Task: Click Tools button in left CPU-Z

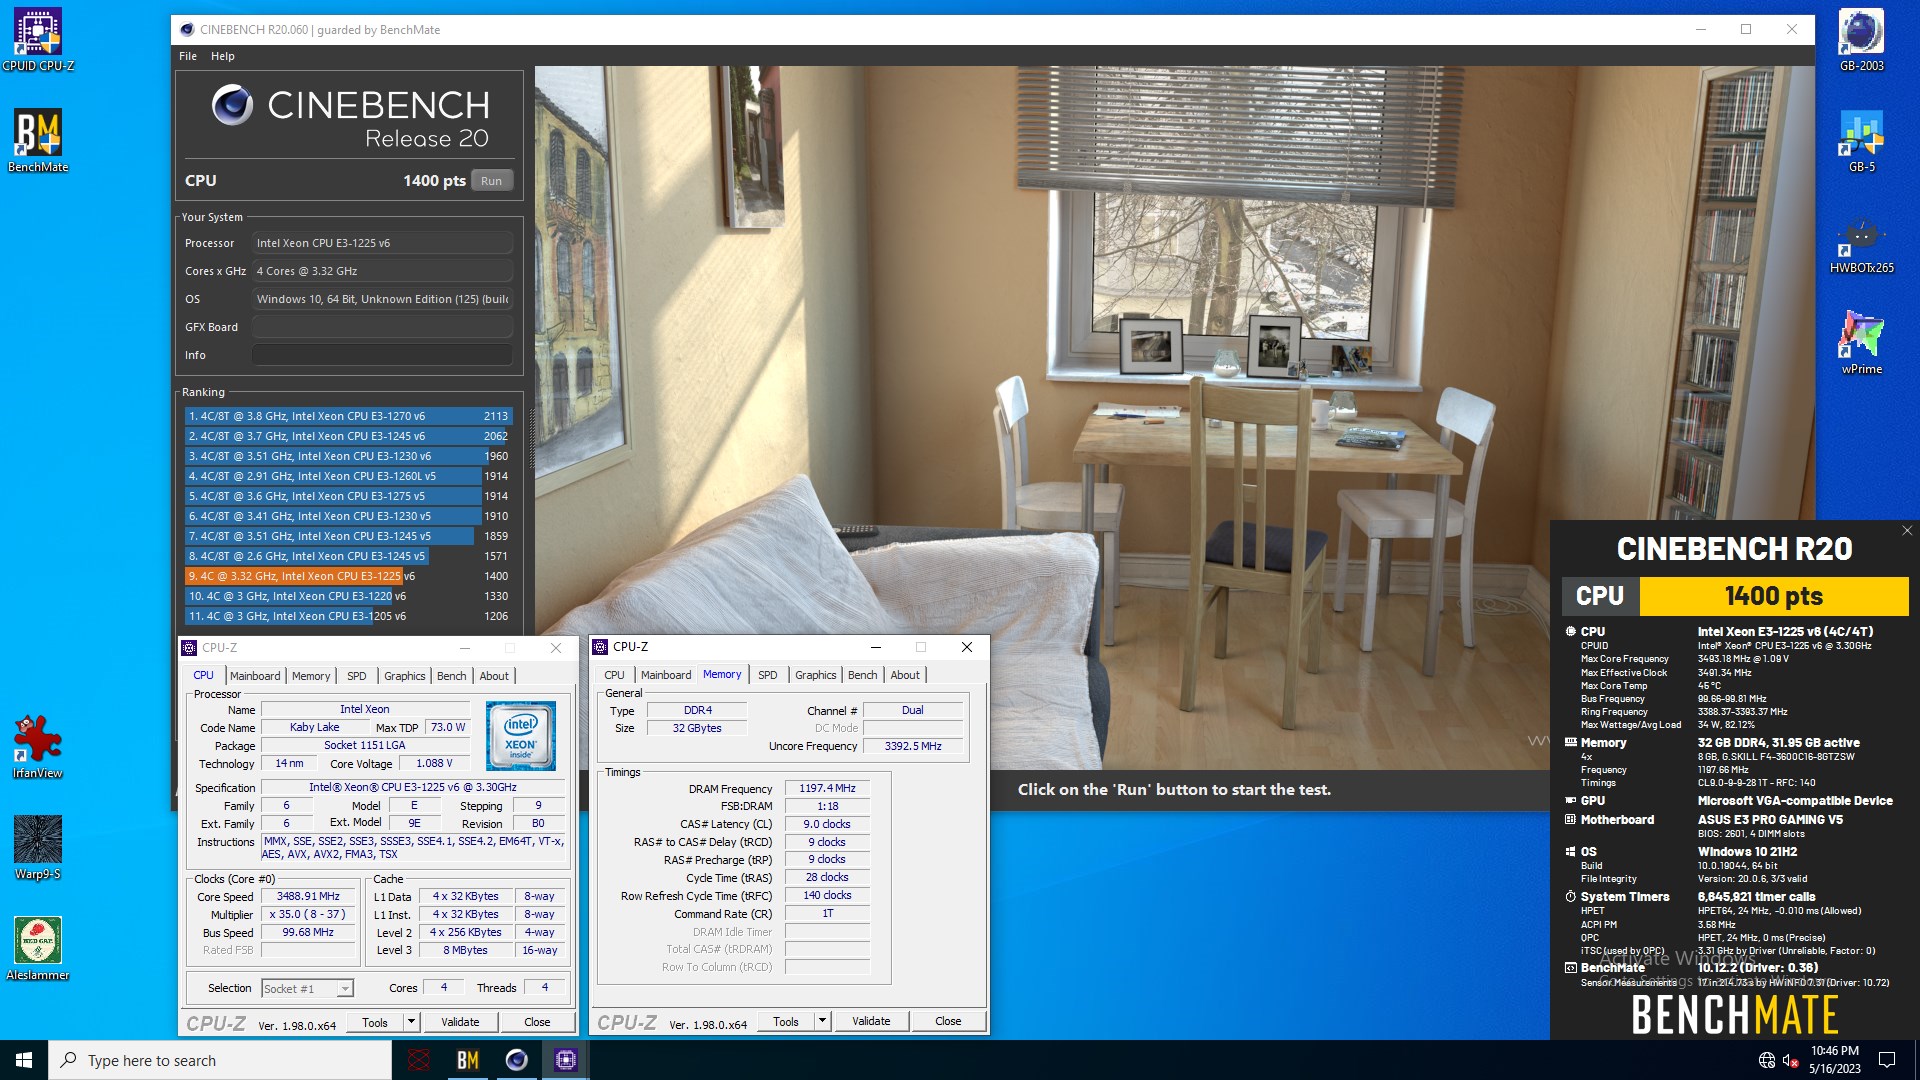Action: click(x=375, y=1022)
